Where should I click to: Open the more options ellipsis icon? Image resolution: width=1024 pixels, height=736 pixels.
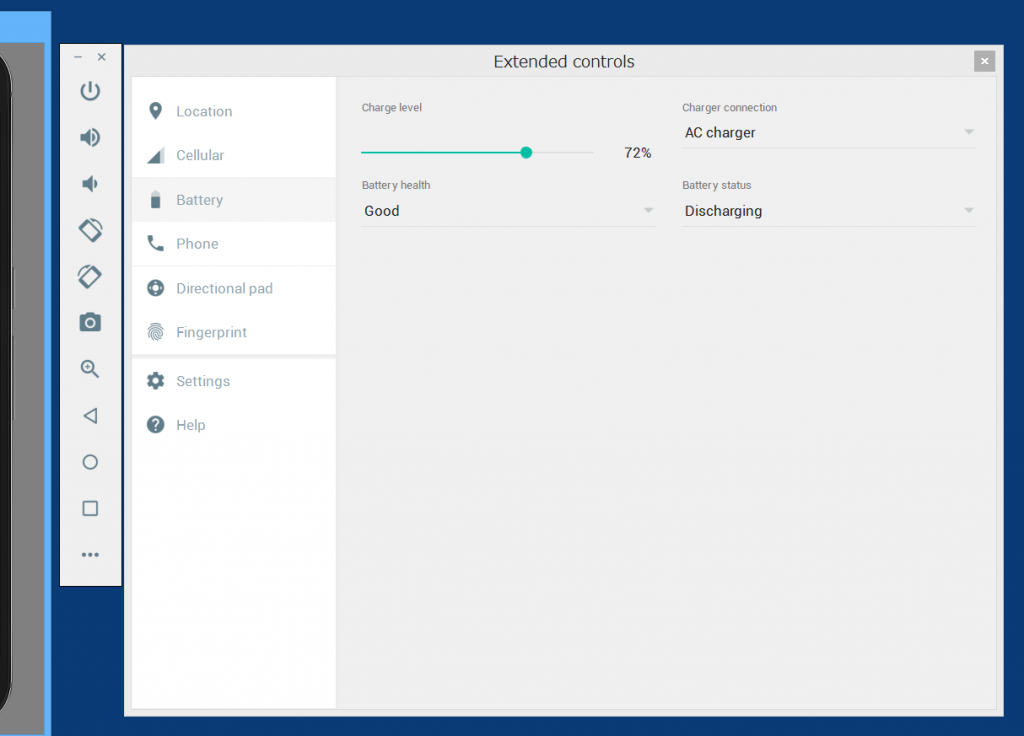[x=90, y=555]
